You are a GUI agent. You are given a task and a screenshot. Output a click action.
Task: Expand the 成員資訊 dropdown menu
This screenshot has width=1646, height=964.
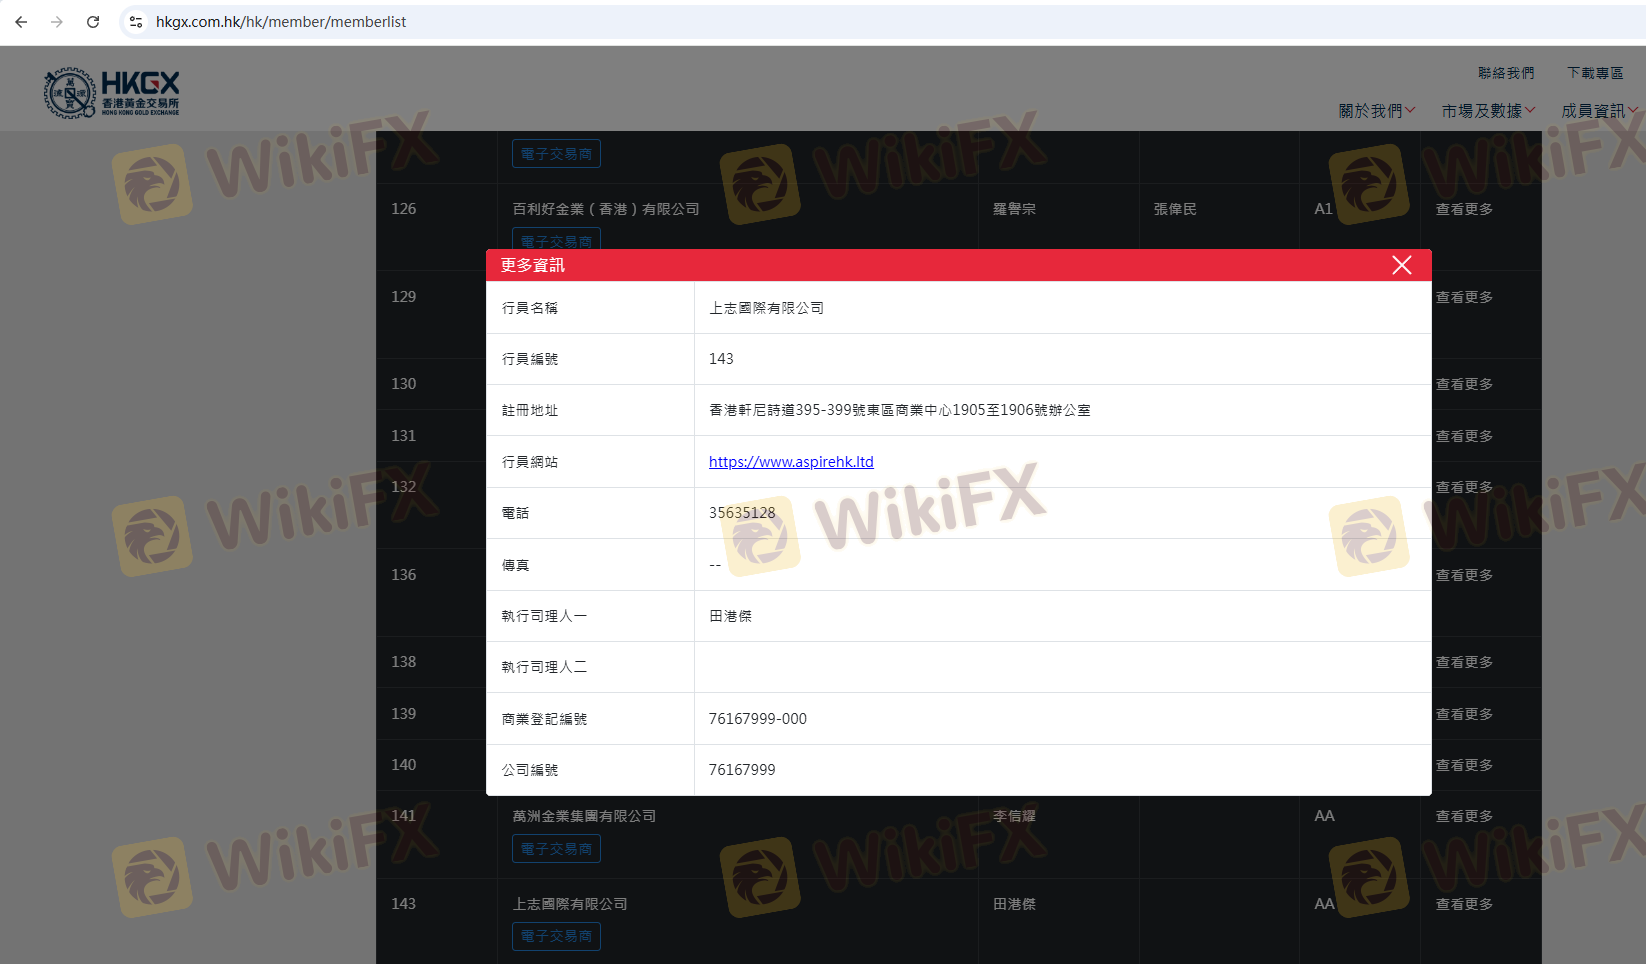click(x=1598, y=111)
